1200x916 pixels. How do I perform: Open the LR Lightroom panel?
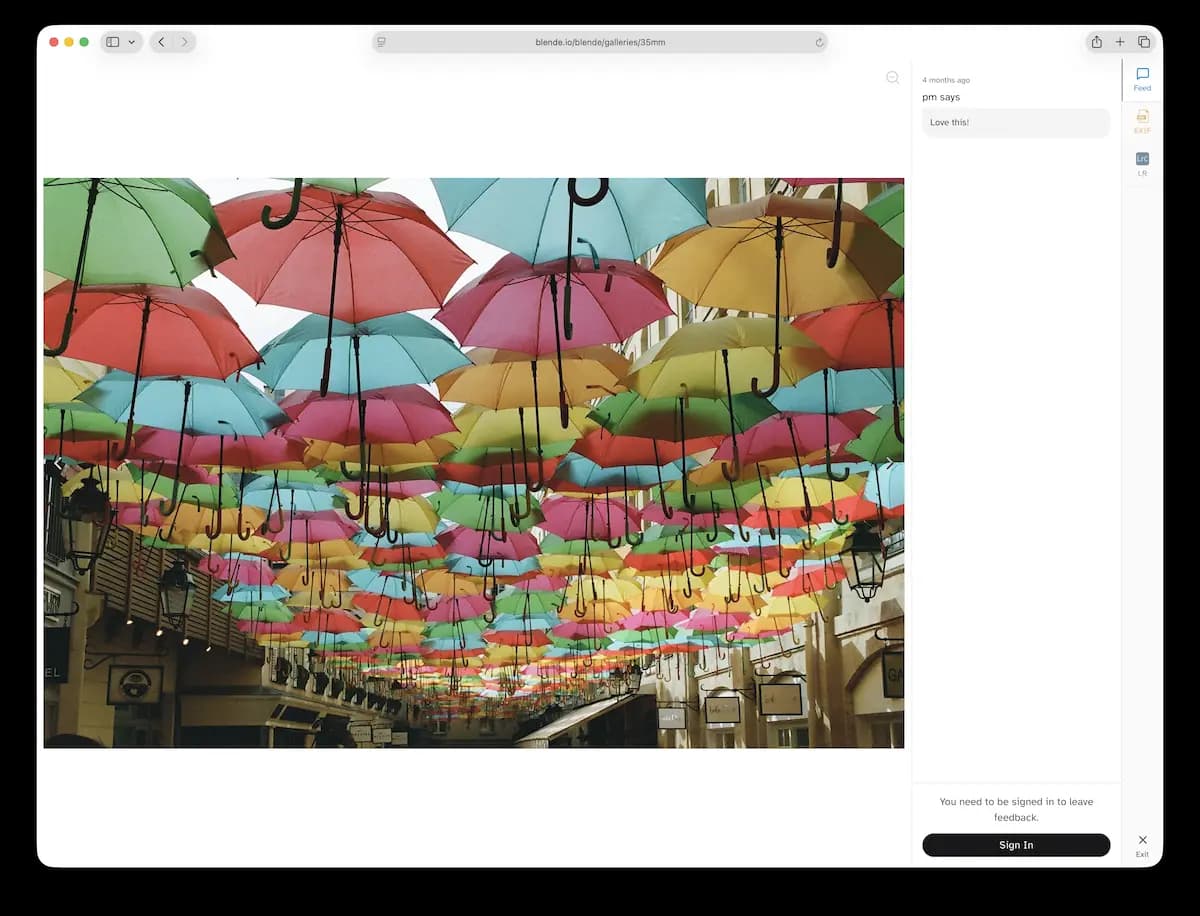point(1142,164)
